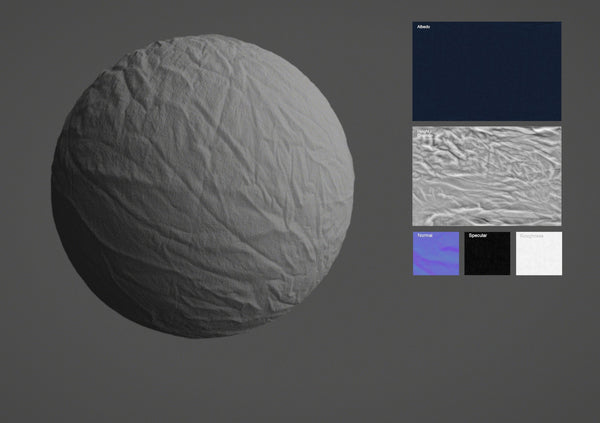Screen dimensions: 600x423
Task: Click the left edge of the sphere
Action: [x=54, y=185]
